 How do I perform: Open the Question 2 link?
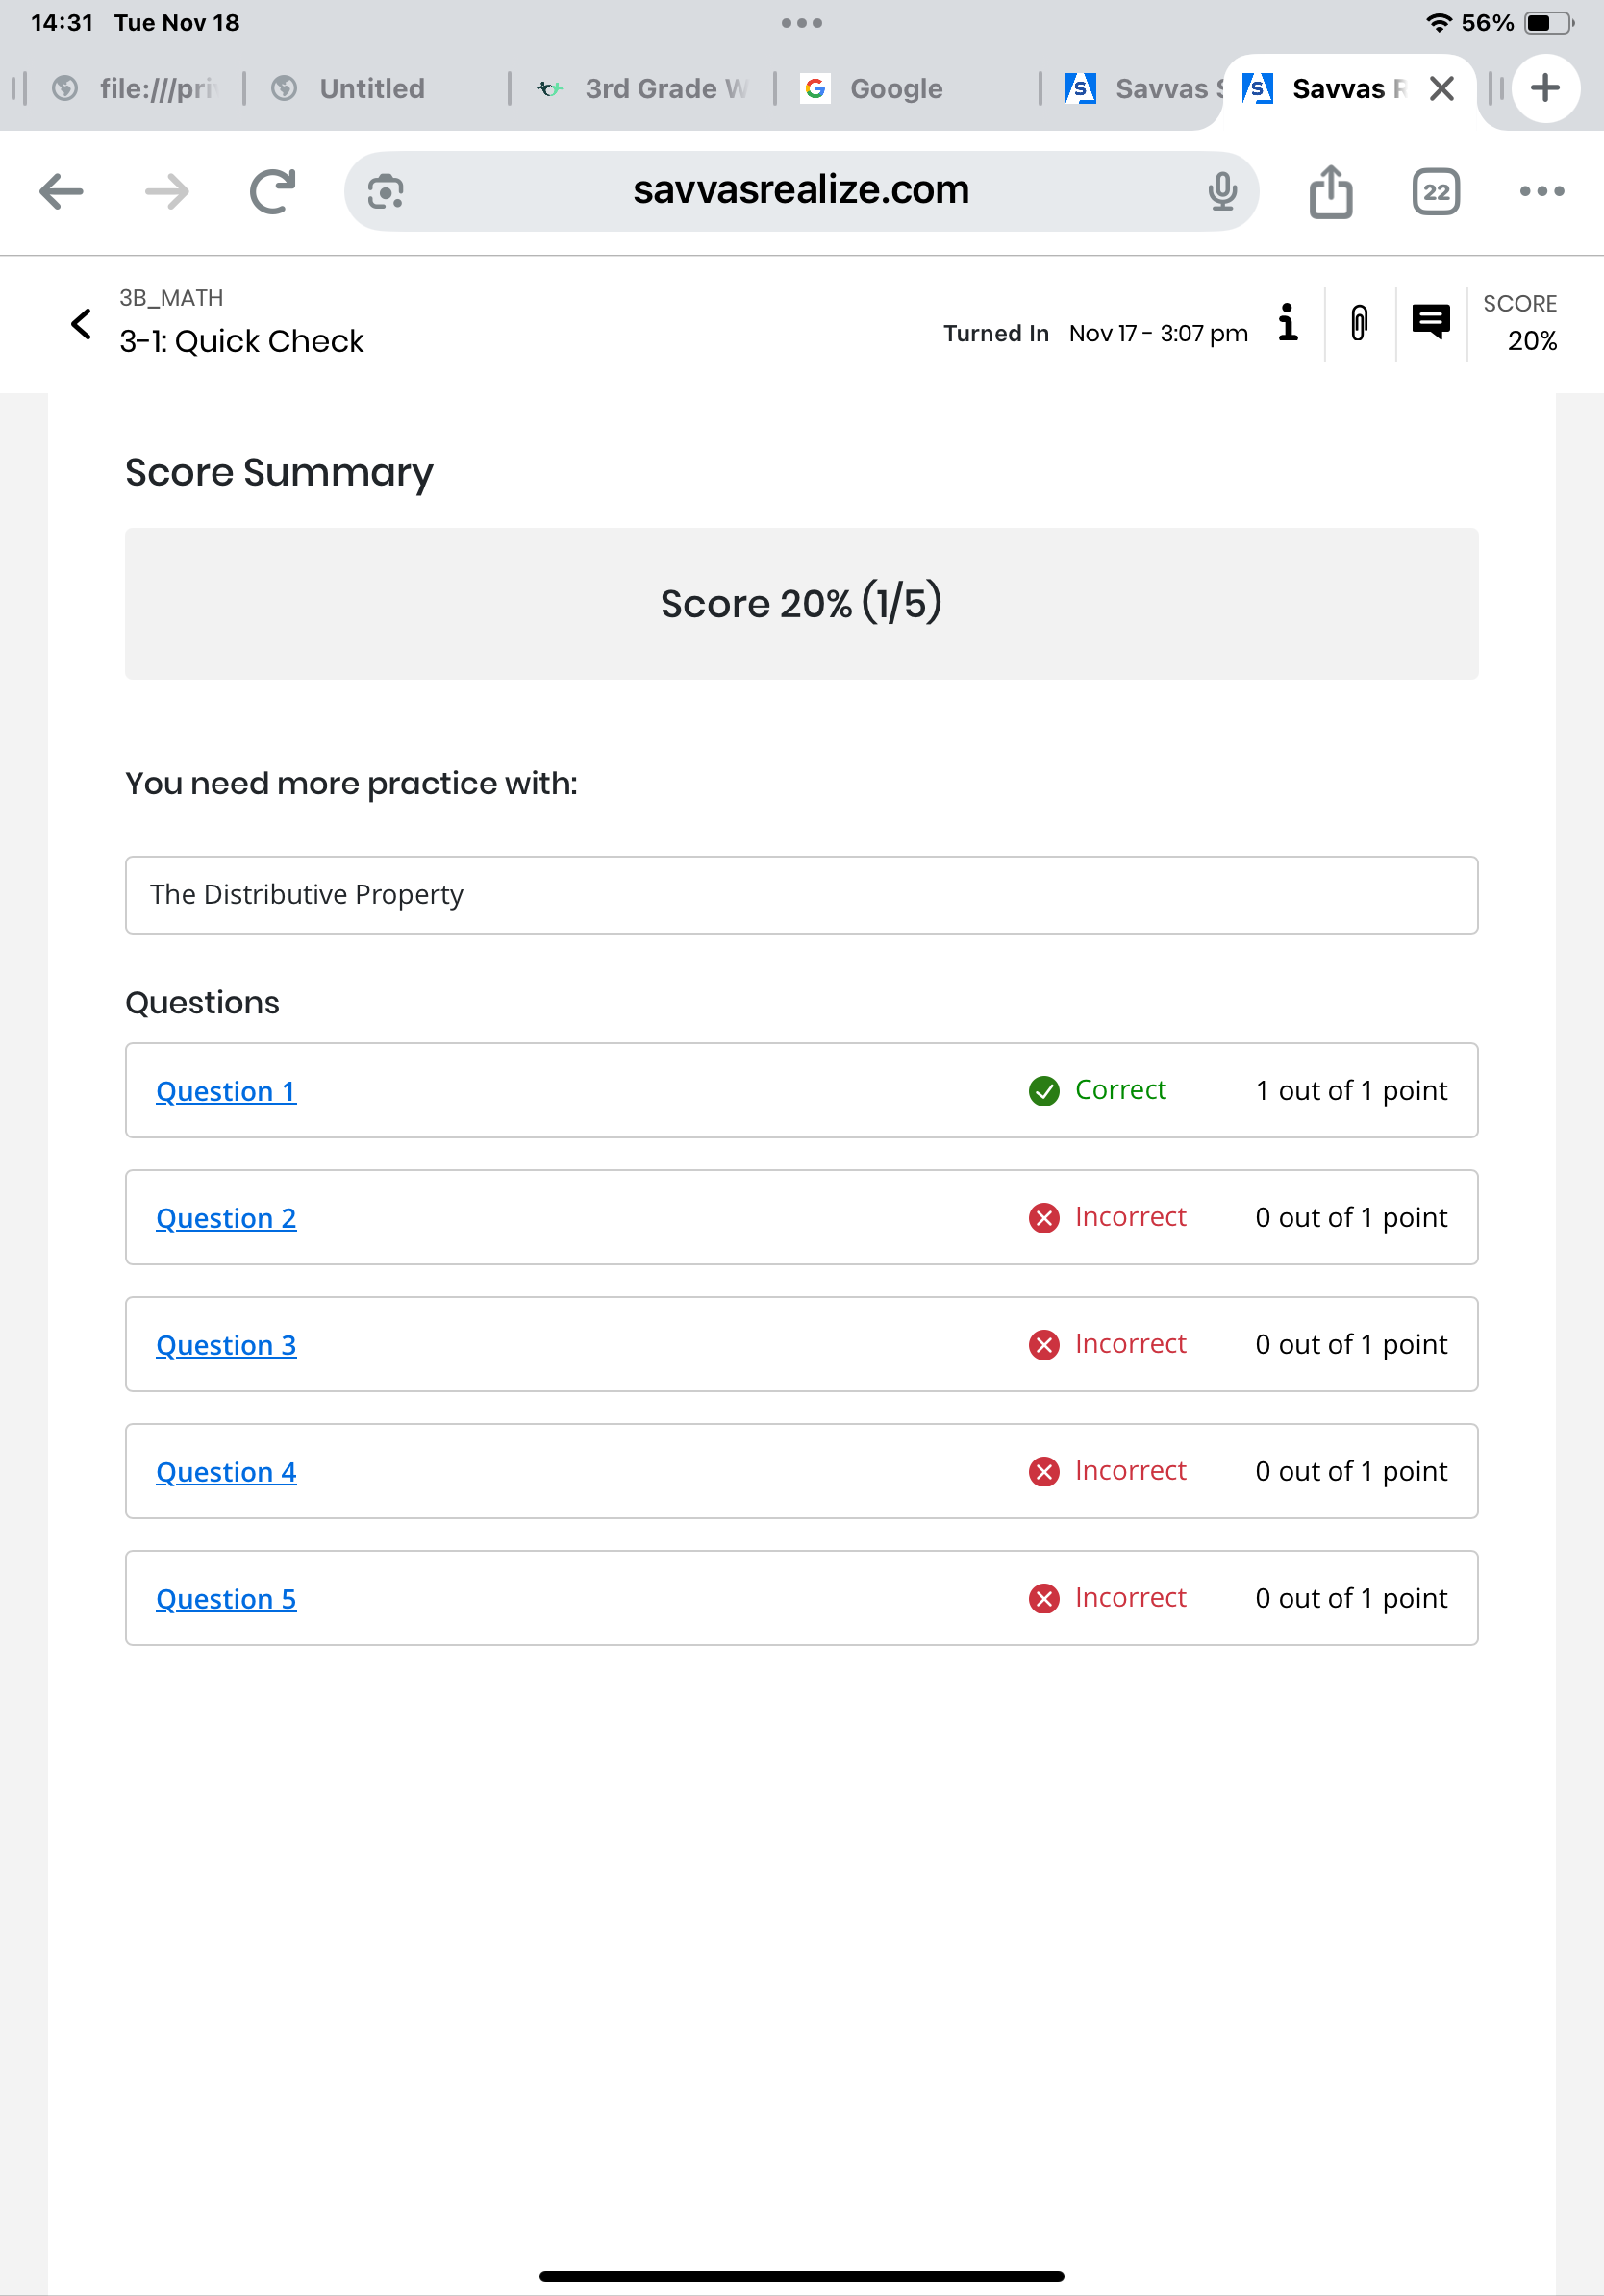[226, 1218]
